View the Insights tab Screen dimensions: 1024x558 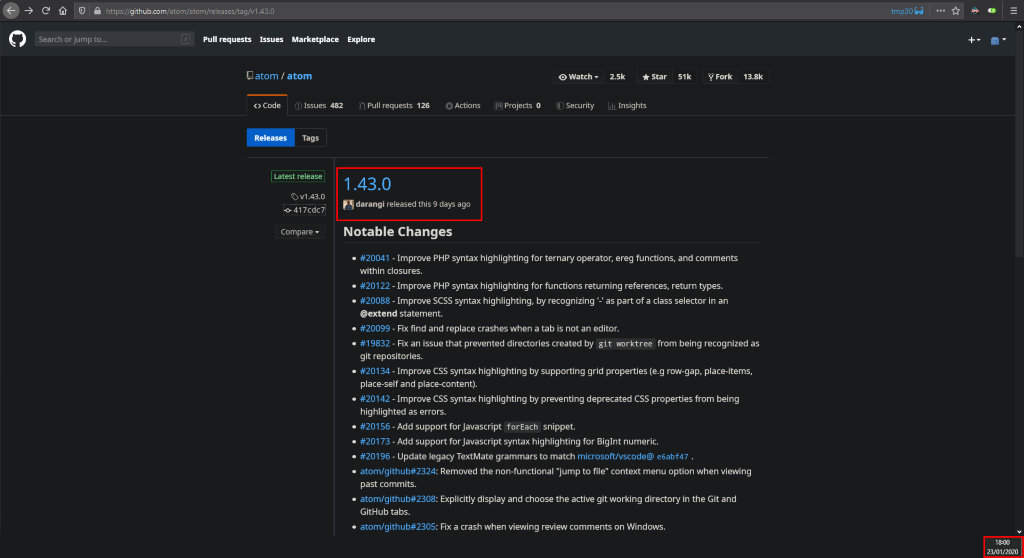[627, 105]
